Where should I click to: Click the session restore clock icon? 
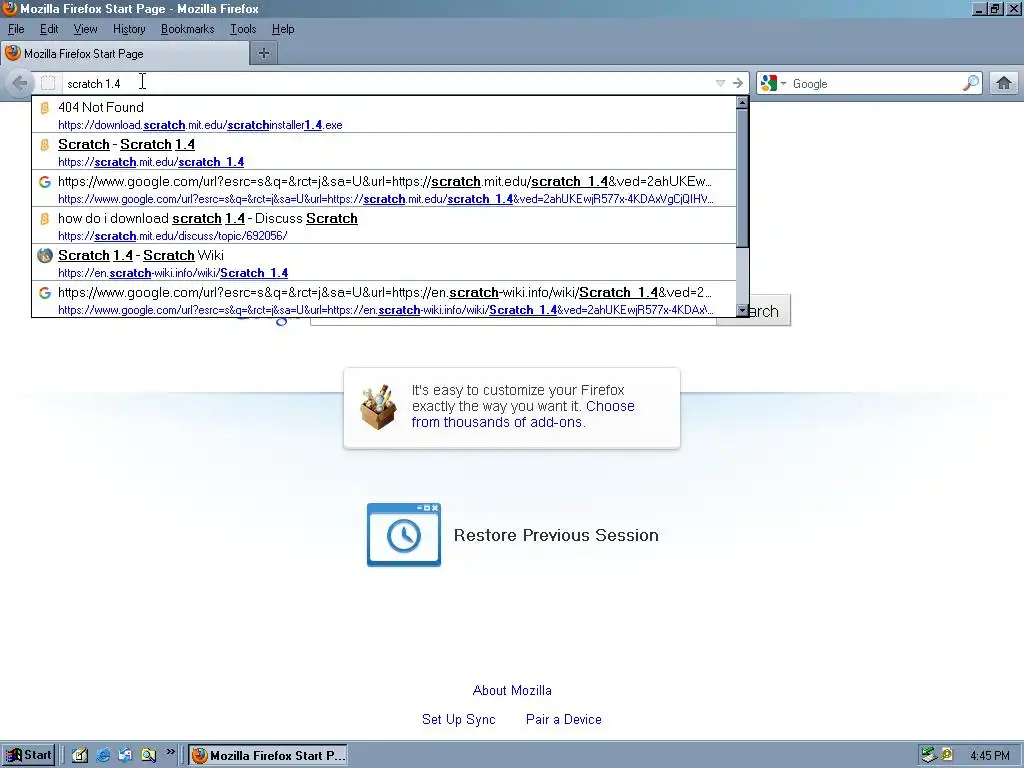[x=404, y=535]
